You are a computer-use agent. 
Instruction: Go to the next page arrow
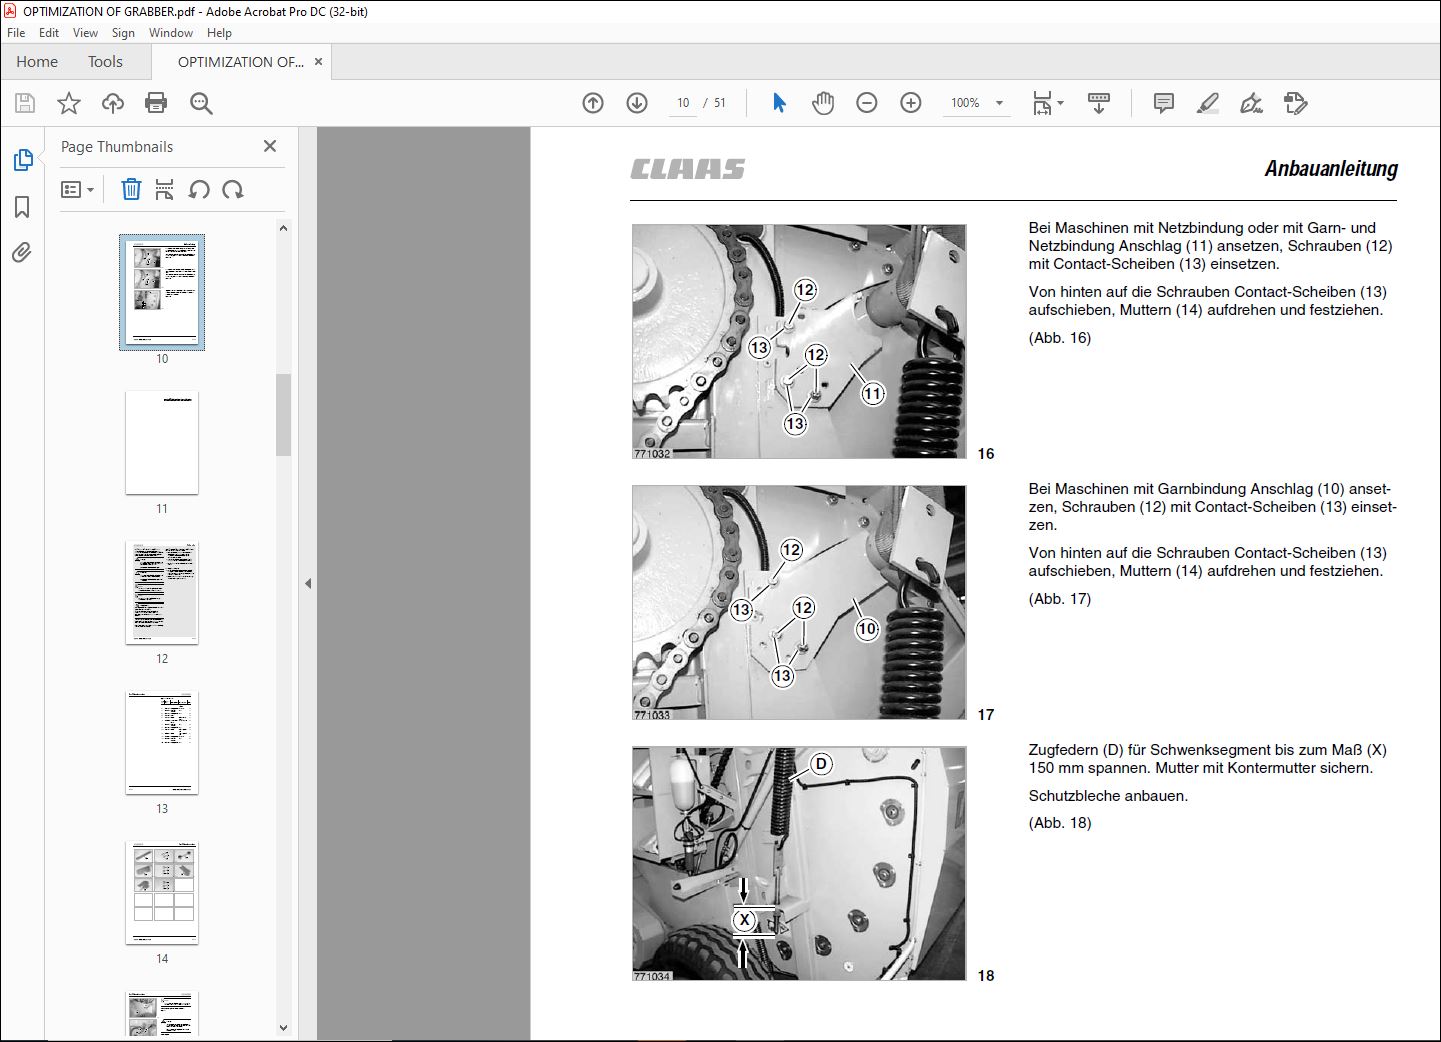point(637,103)
